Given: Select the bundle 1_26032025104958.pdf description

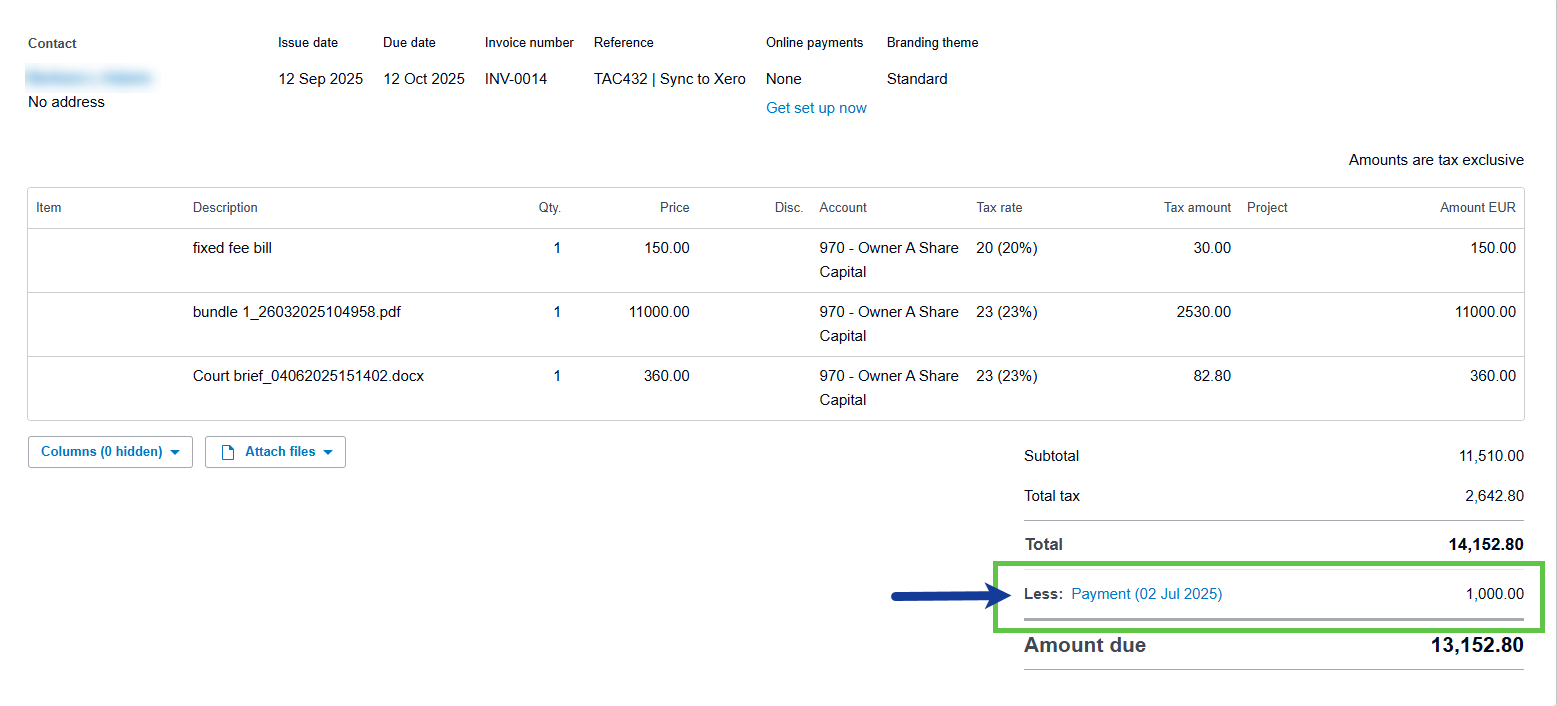Looking at the screenshot, I should click(x=297, y=312).
